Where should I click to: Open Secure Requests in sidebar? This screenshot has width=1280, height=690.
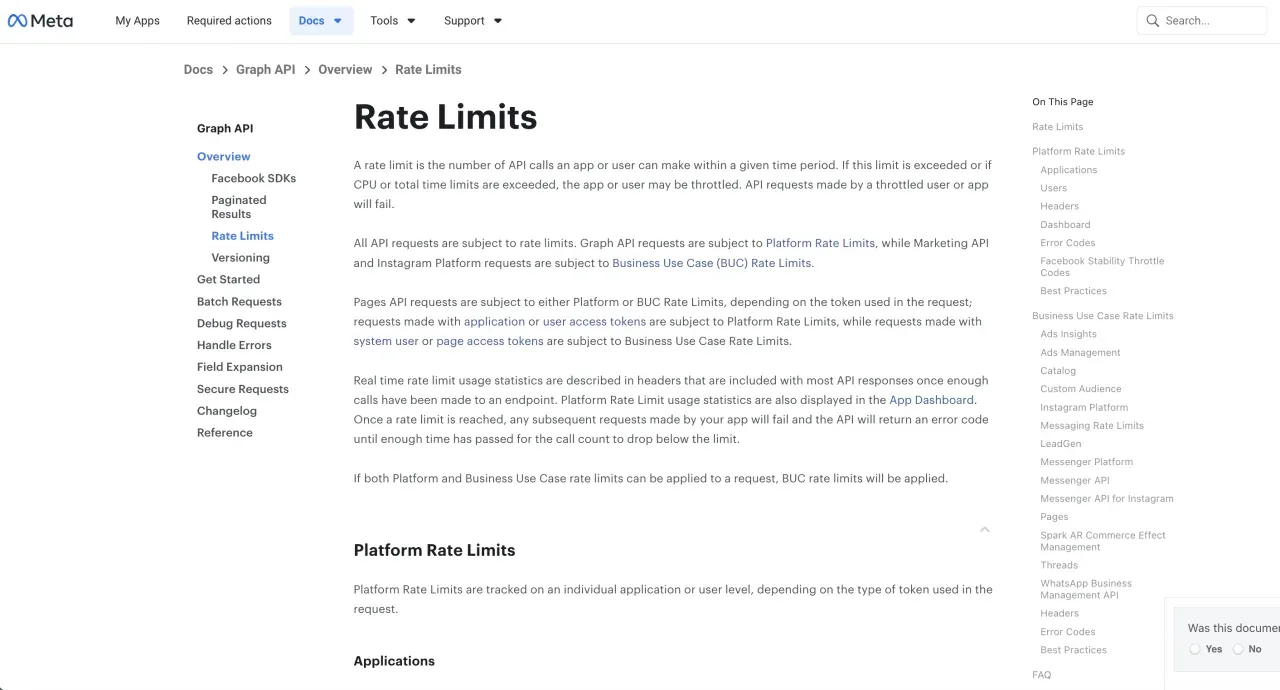tap(243, 389)
